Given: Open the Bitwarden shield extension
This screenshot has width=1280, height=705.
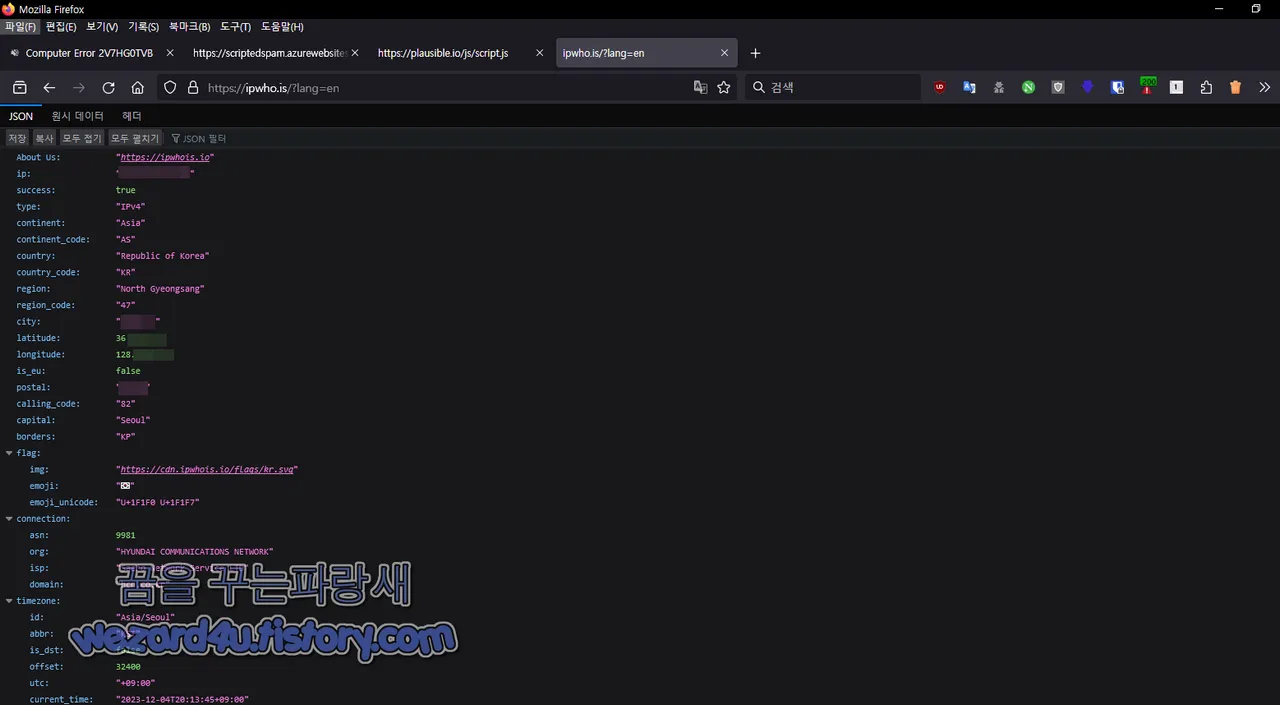Looking at the screenshot, I should coord(1117,88).
